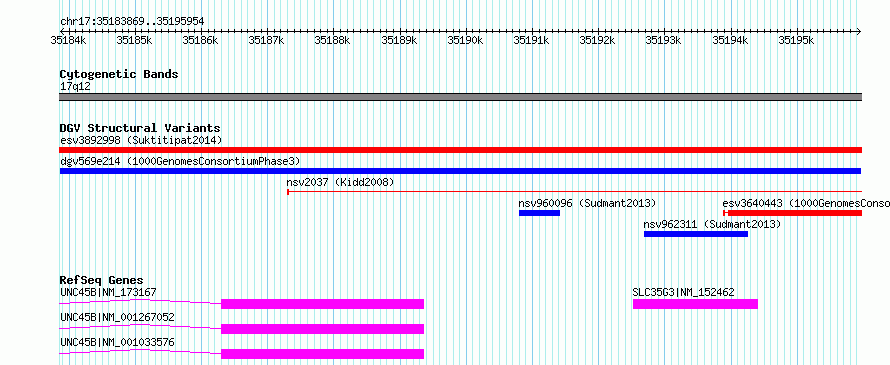Select the nsv2037 (Kidd2008) thin red line

click(574, 192)
